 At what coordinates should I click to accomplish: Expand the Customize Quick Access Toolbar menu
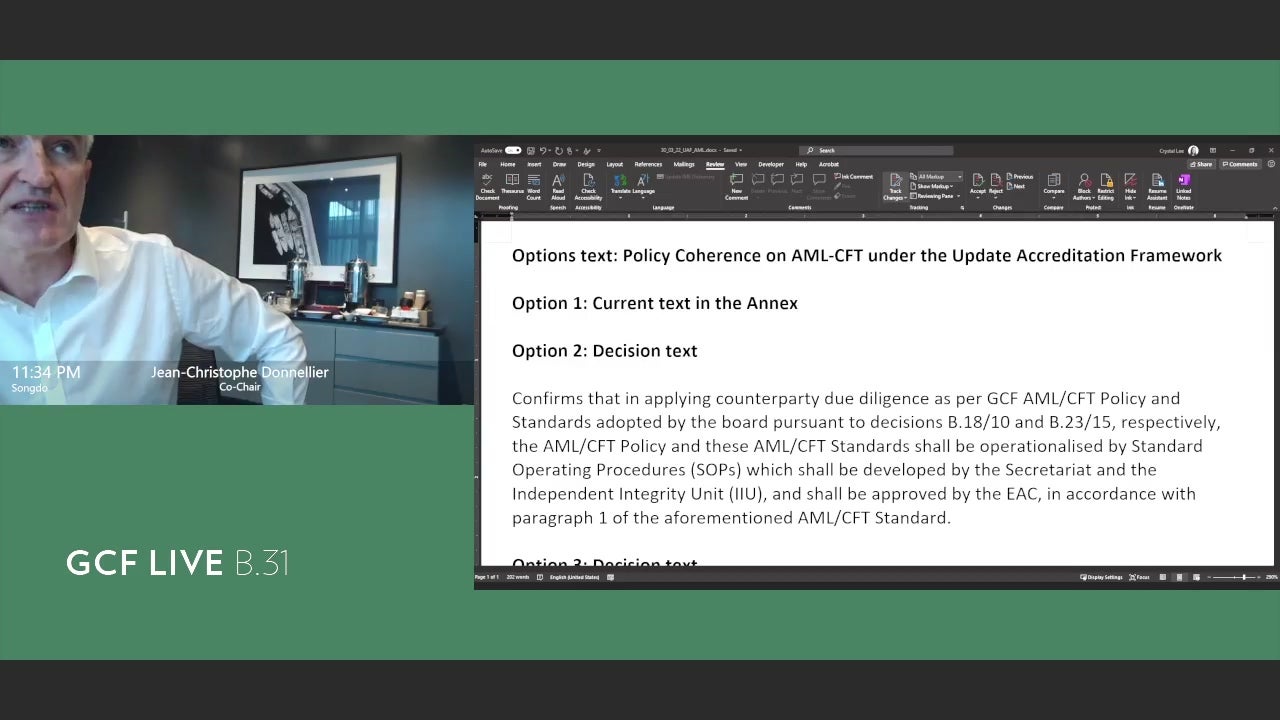tap(599, 150)
